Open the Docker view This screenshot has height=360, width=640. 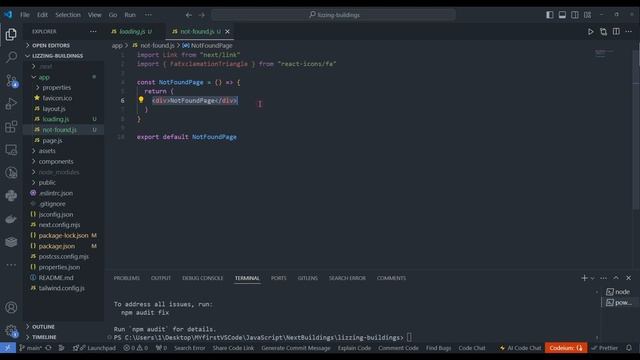(11, 219)
